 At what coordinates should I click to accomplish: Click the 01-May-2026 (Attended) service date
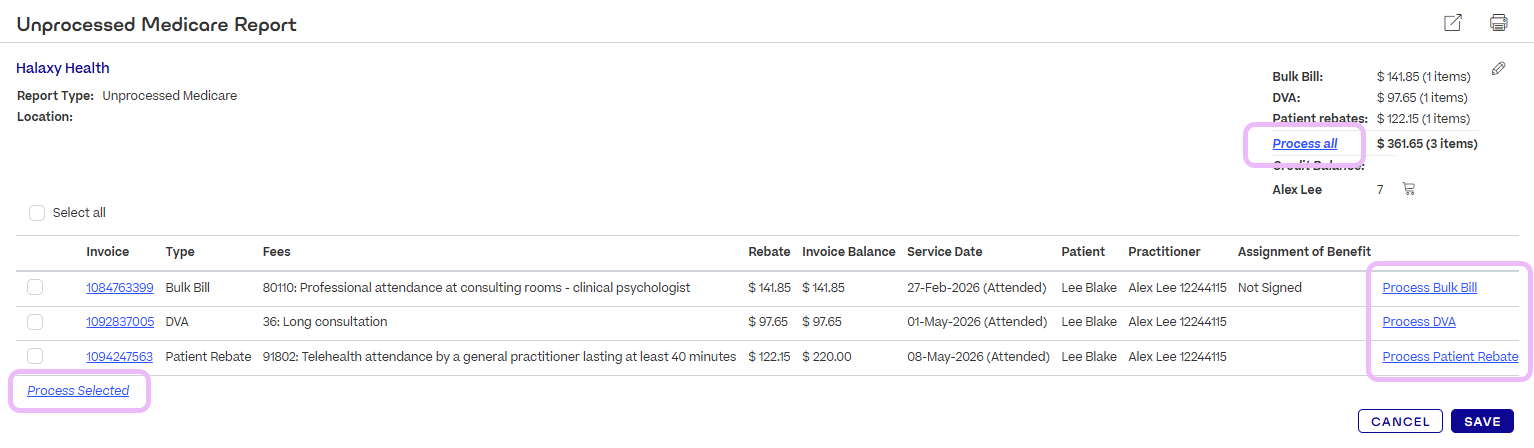coord(977,322)
